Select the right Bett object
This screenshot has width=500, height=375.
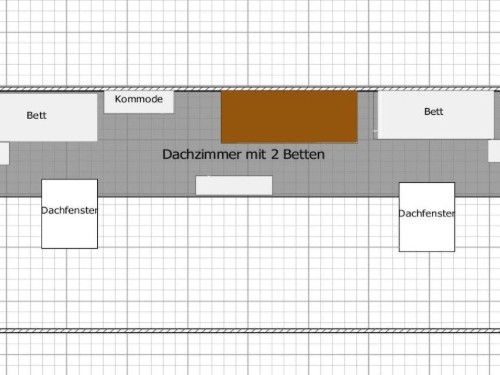tap(436, 115)
